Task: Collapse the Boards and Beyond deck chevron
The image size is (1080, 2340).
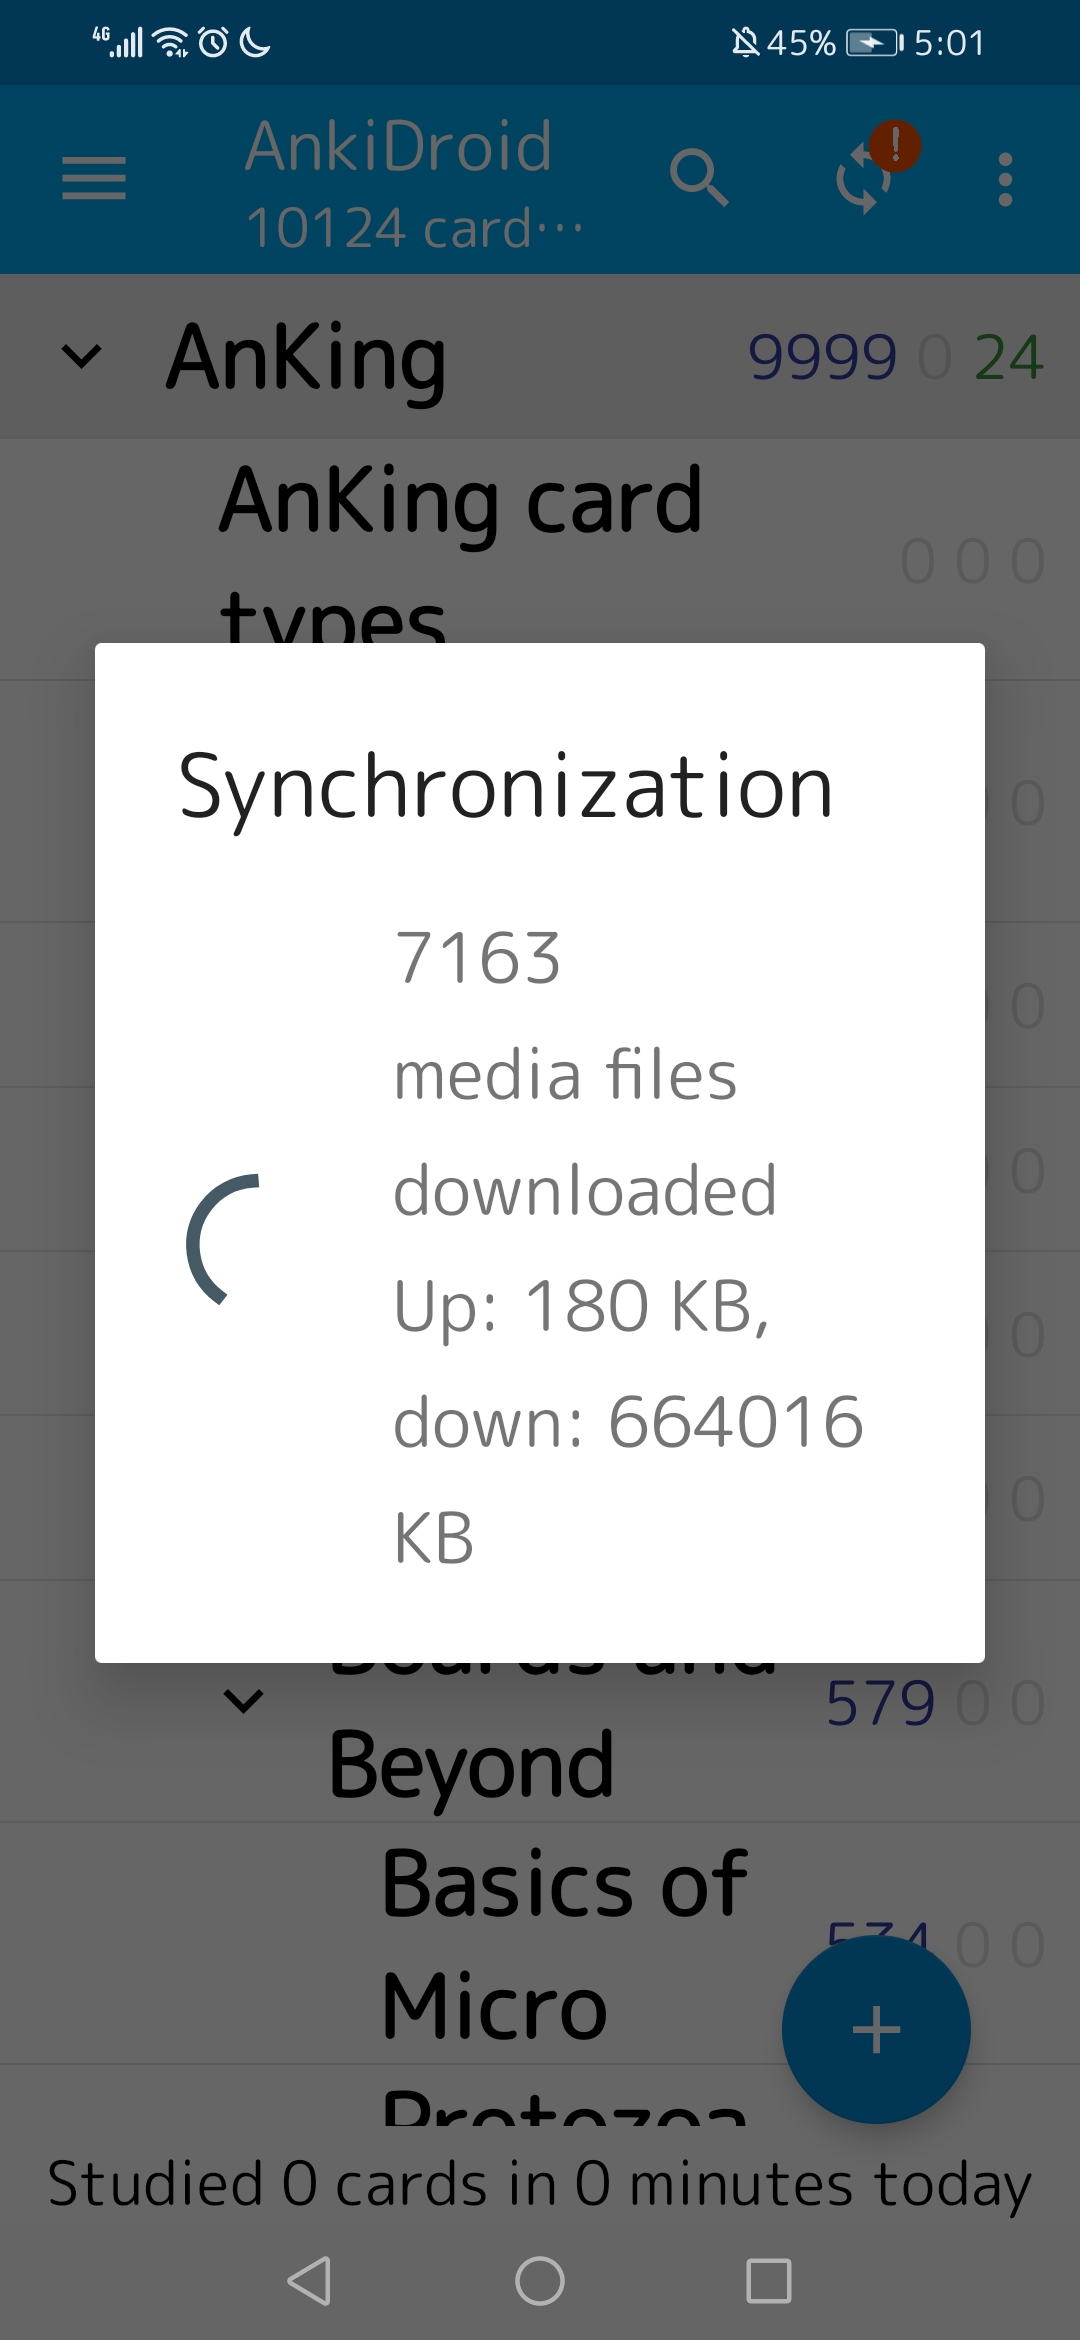Action: pos(243,1700)
